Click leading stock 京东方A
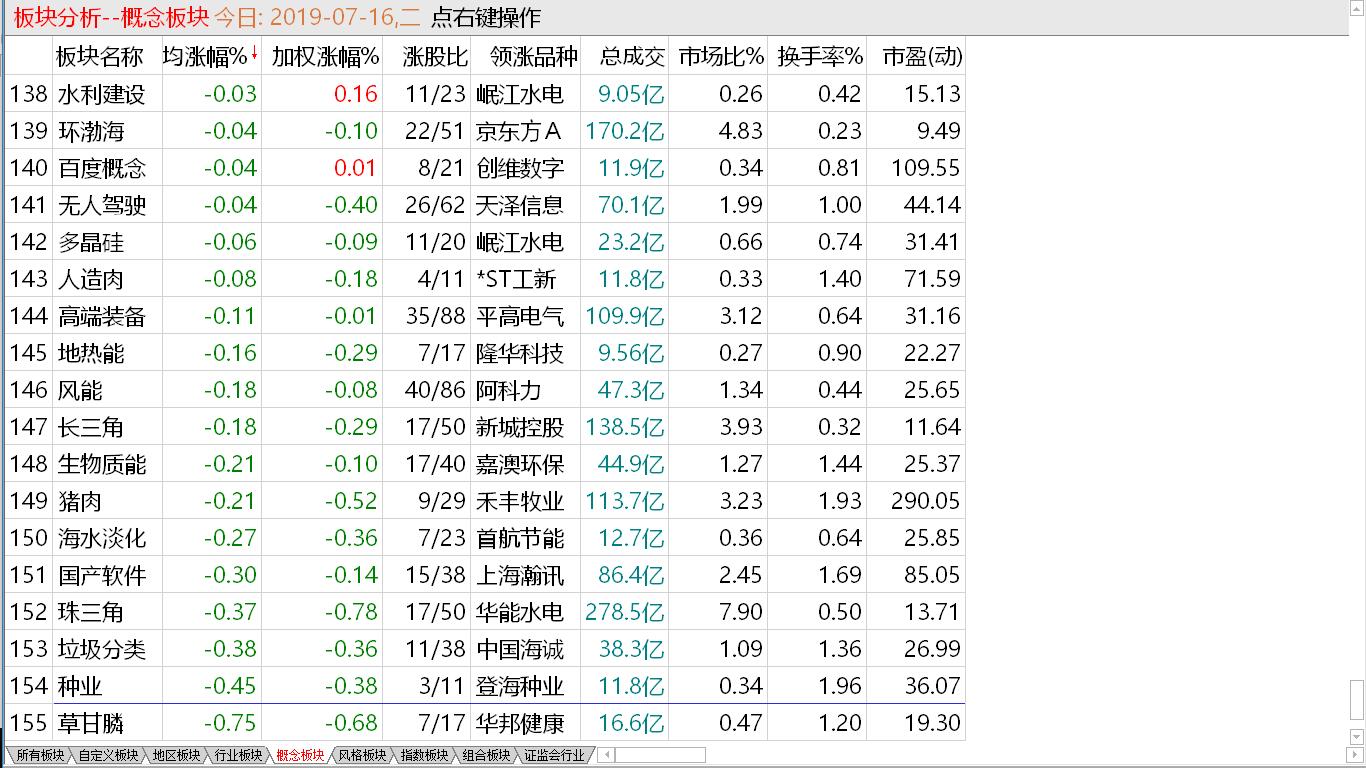1366x768 pixels. click(519, 131)
